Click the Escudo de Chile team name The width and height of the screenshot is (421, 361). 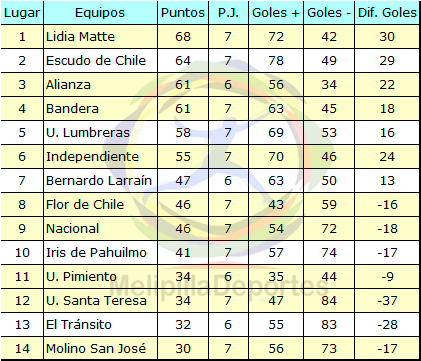96,61
